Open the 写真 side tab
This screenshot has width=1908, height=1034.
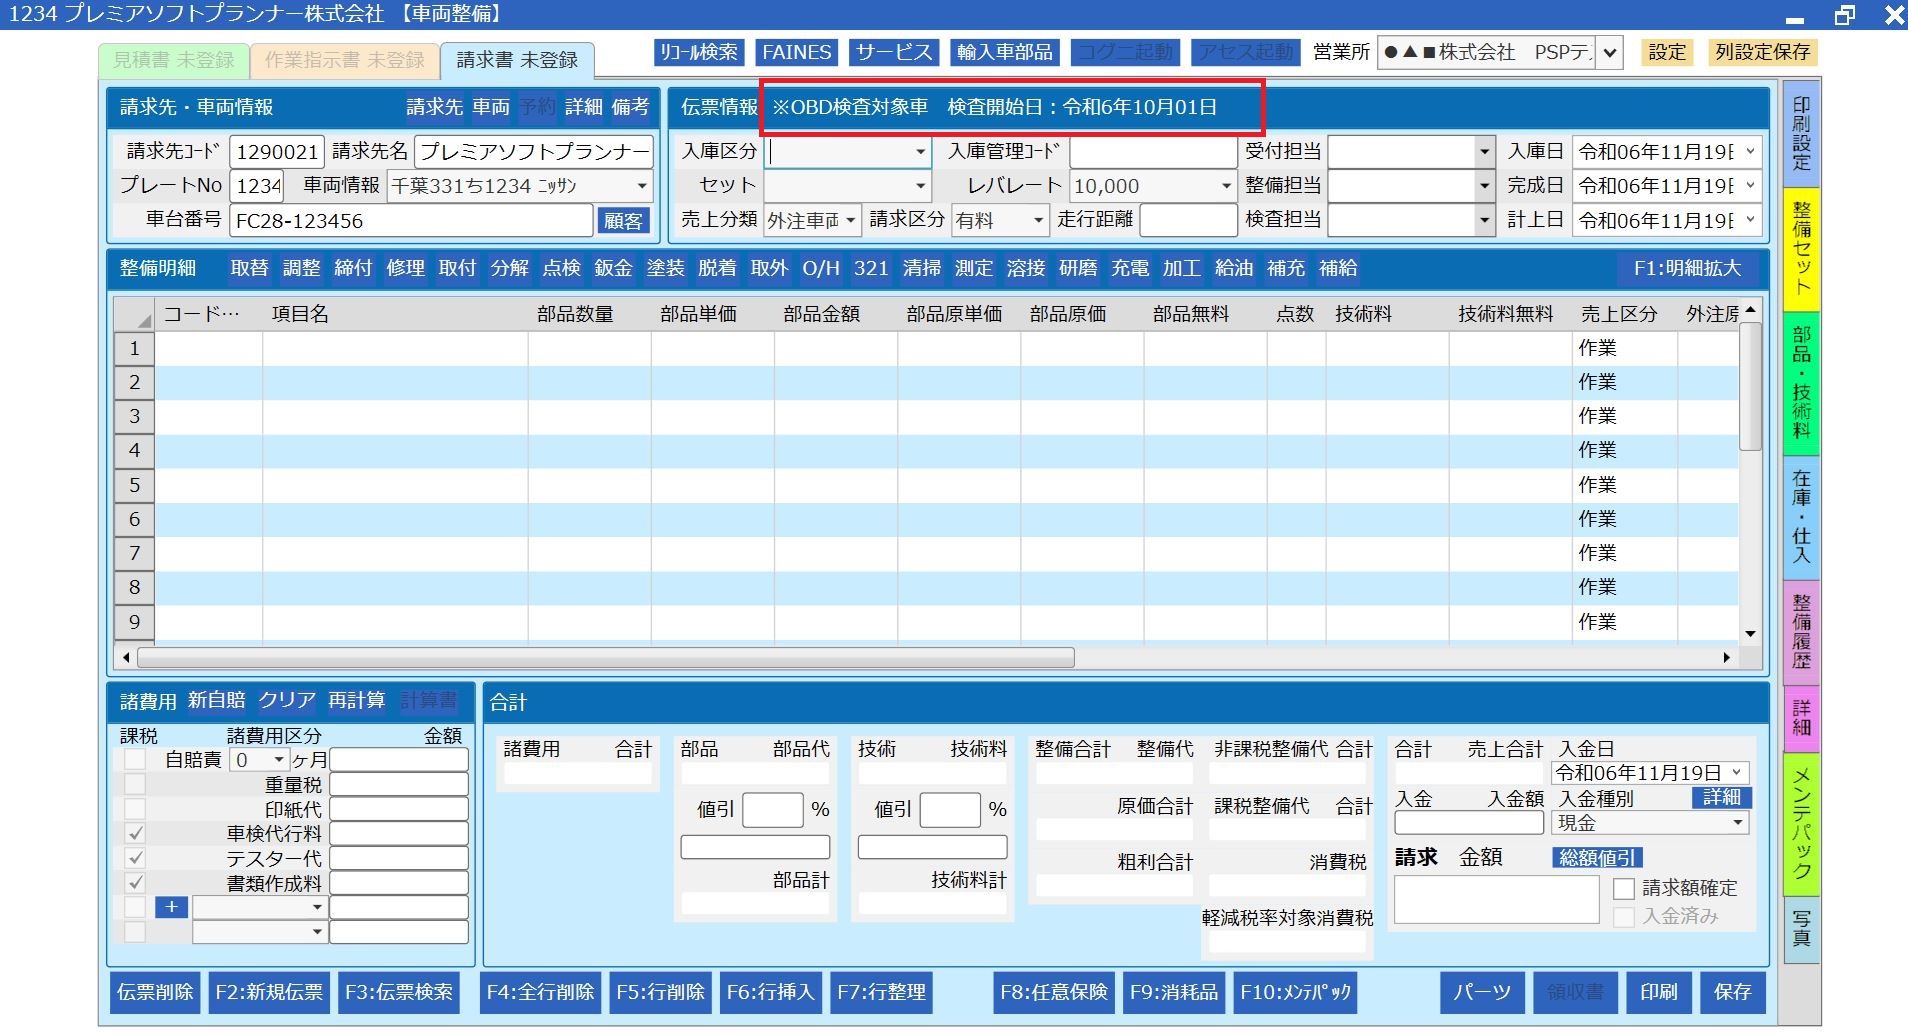(x=1801, y=927)
